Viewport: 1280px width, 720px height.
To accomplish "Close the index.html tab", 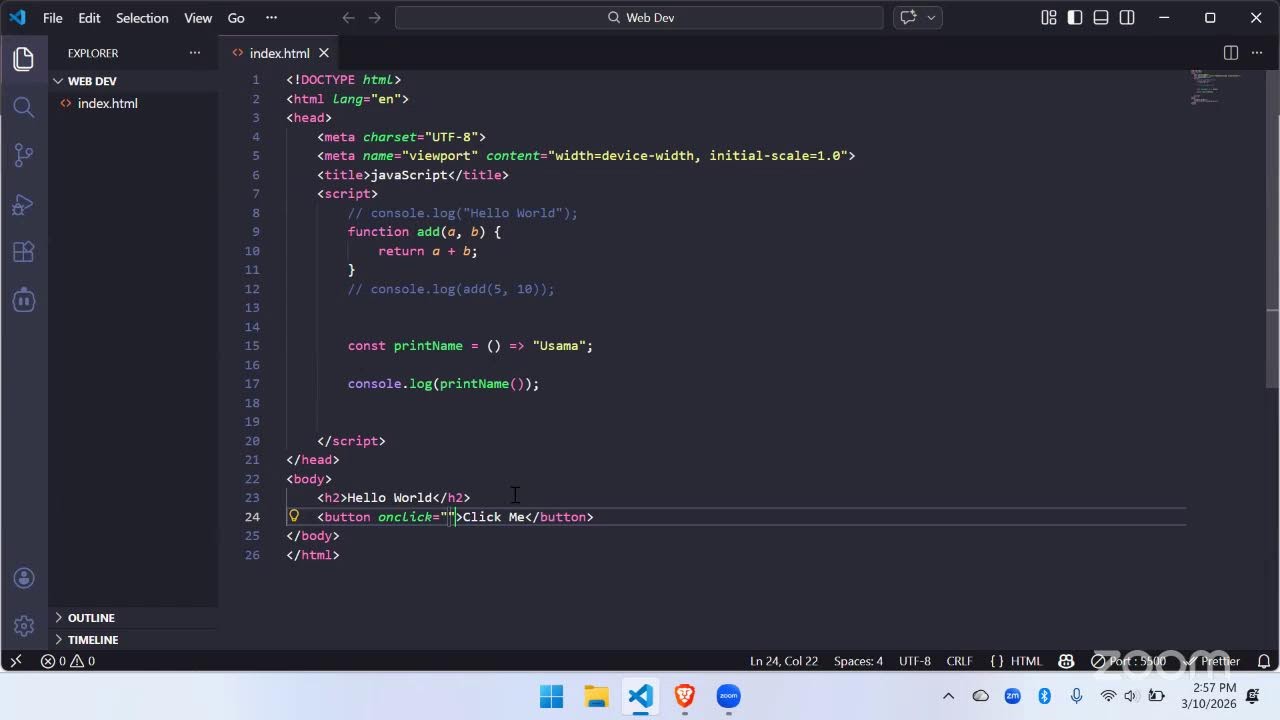I will coord(324,53).
